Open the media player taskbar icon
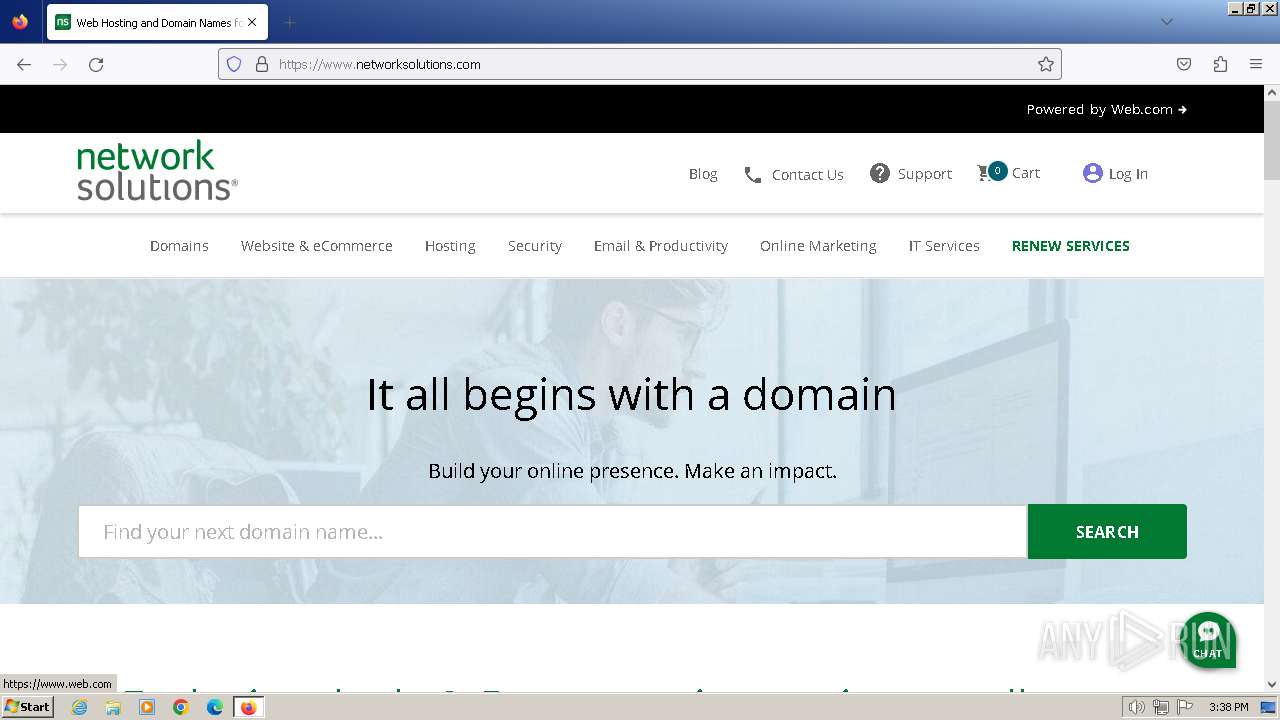Viewport: 1280px width, 720px height. (147, 707)
